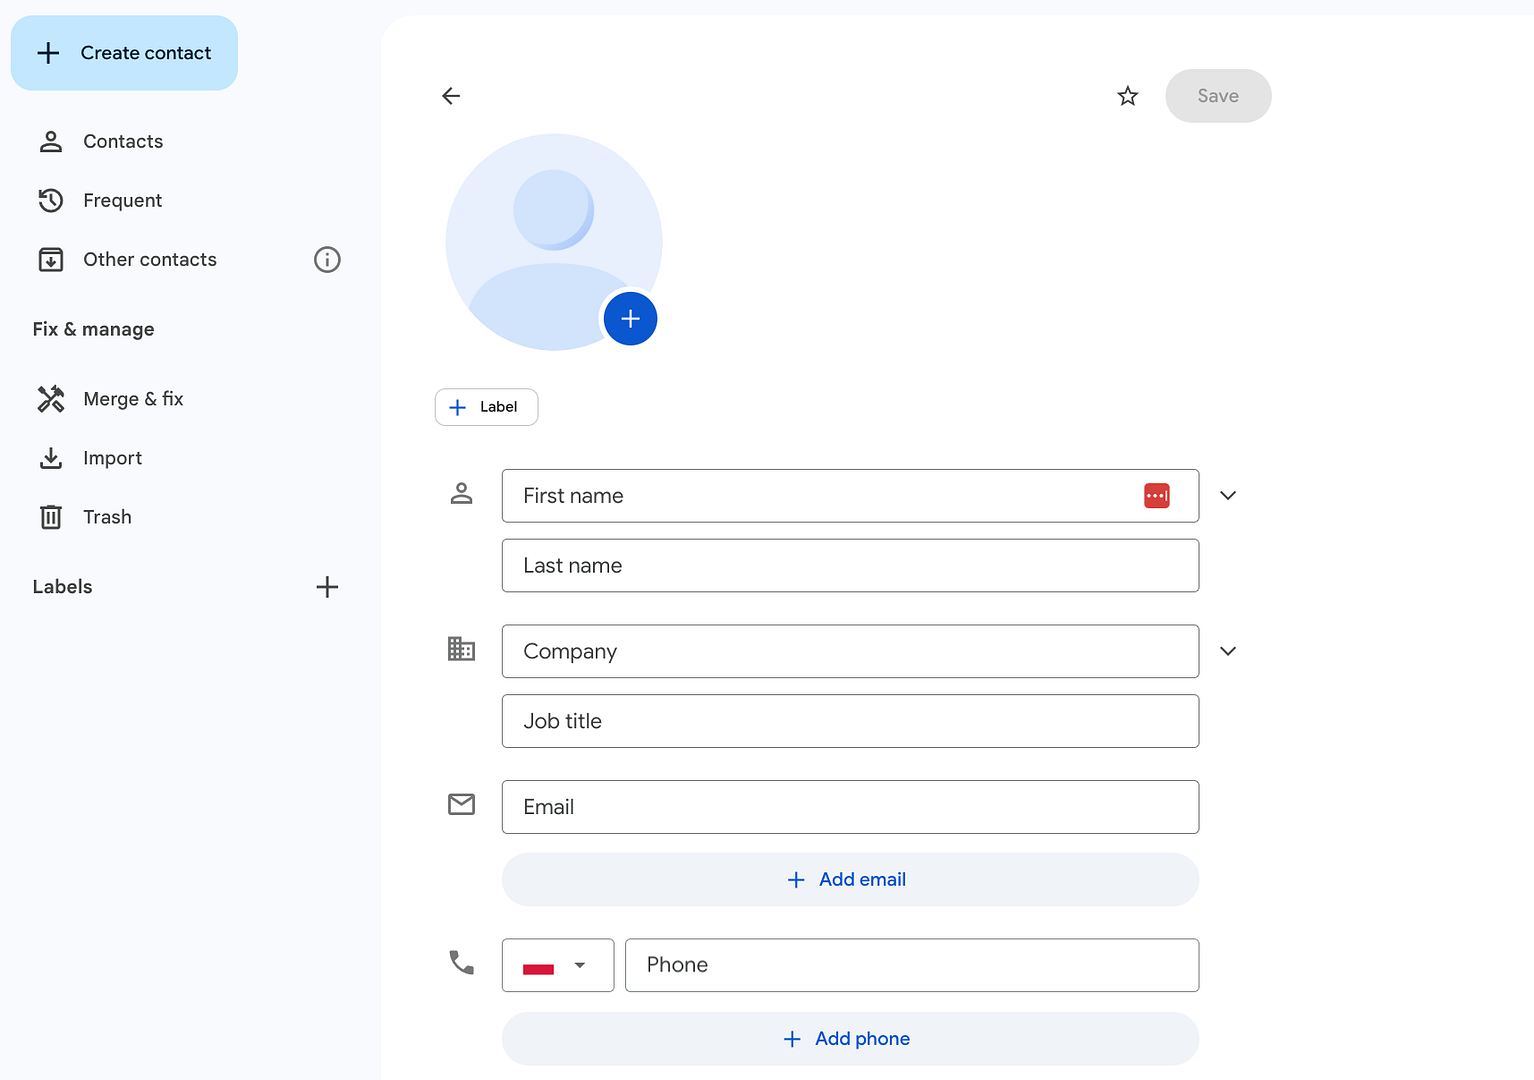Click the blue add photo plus button

[630, 319]
